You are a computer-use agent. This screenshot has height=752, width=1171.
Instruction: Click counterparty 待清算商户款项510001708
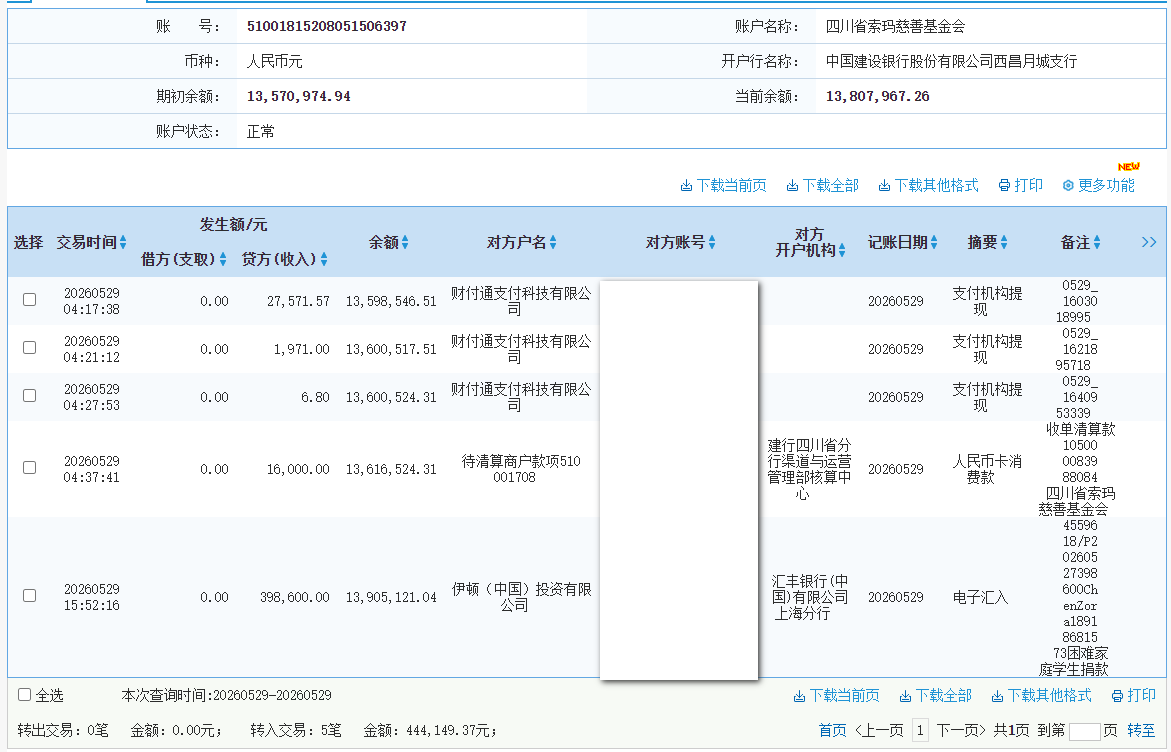tap(521, 469)
